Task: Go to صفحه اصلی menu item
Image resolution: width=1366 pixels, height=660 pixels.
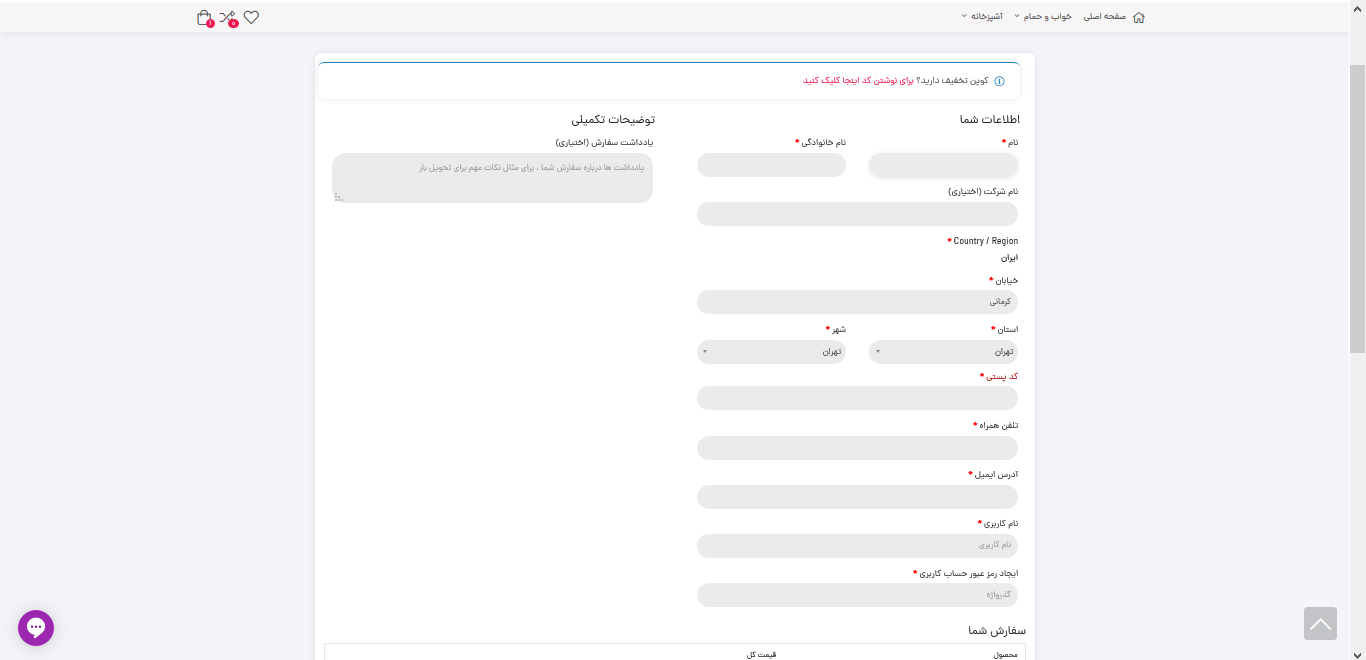Action: (x=1105, y=17)
